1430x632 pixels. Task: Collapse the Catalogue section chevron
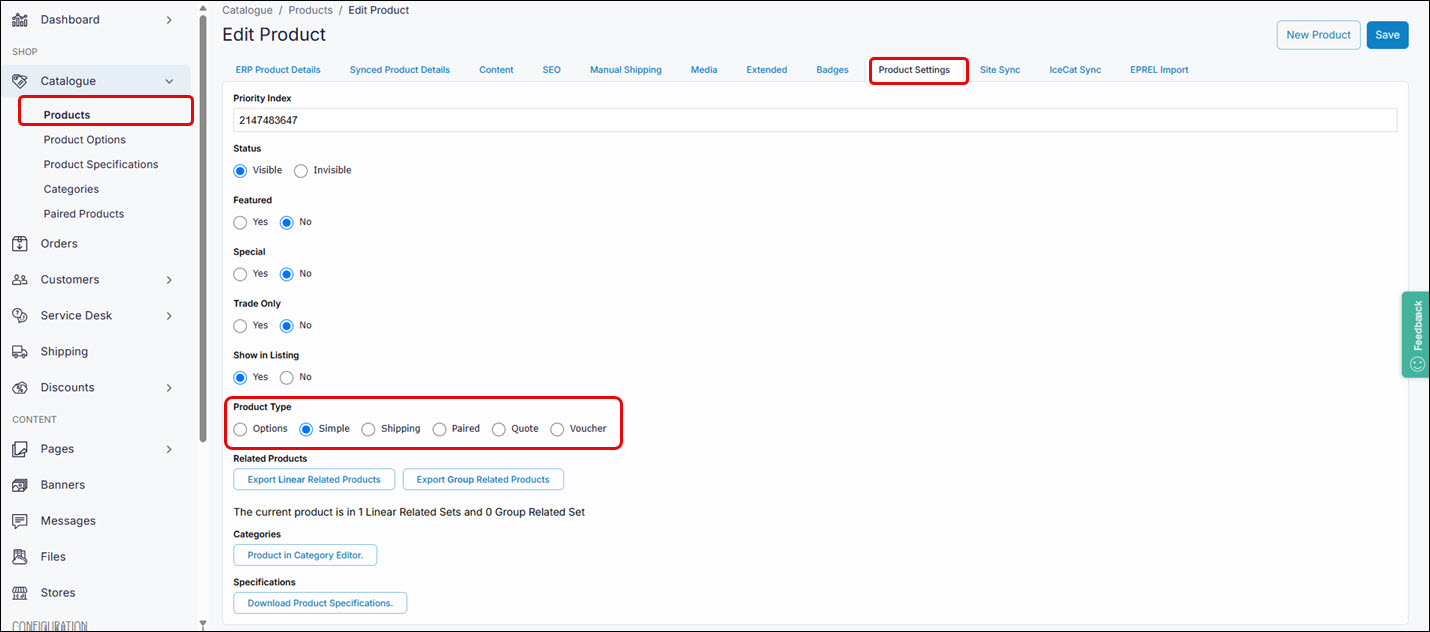coord(168,81)
